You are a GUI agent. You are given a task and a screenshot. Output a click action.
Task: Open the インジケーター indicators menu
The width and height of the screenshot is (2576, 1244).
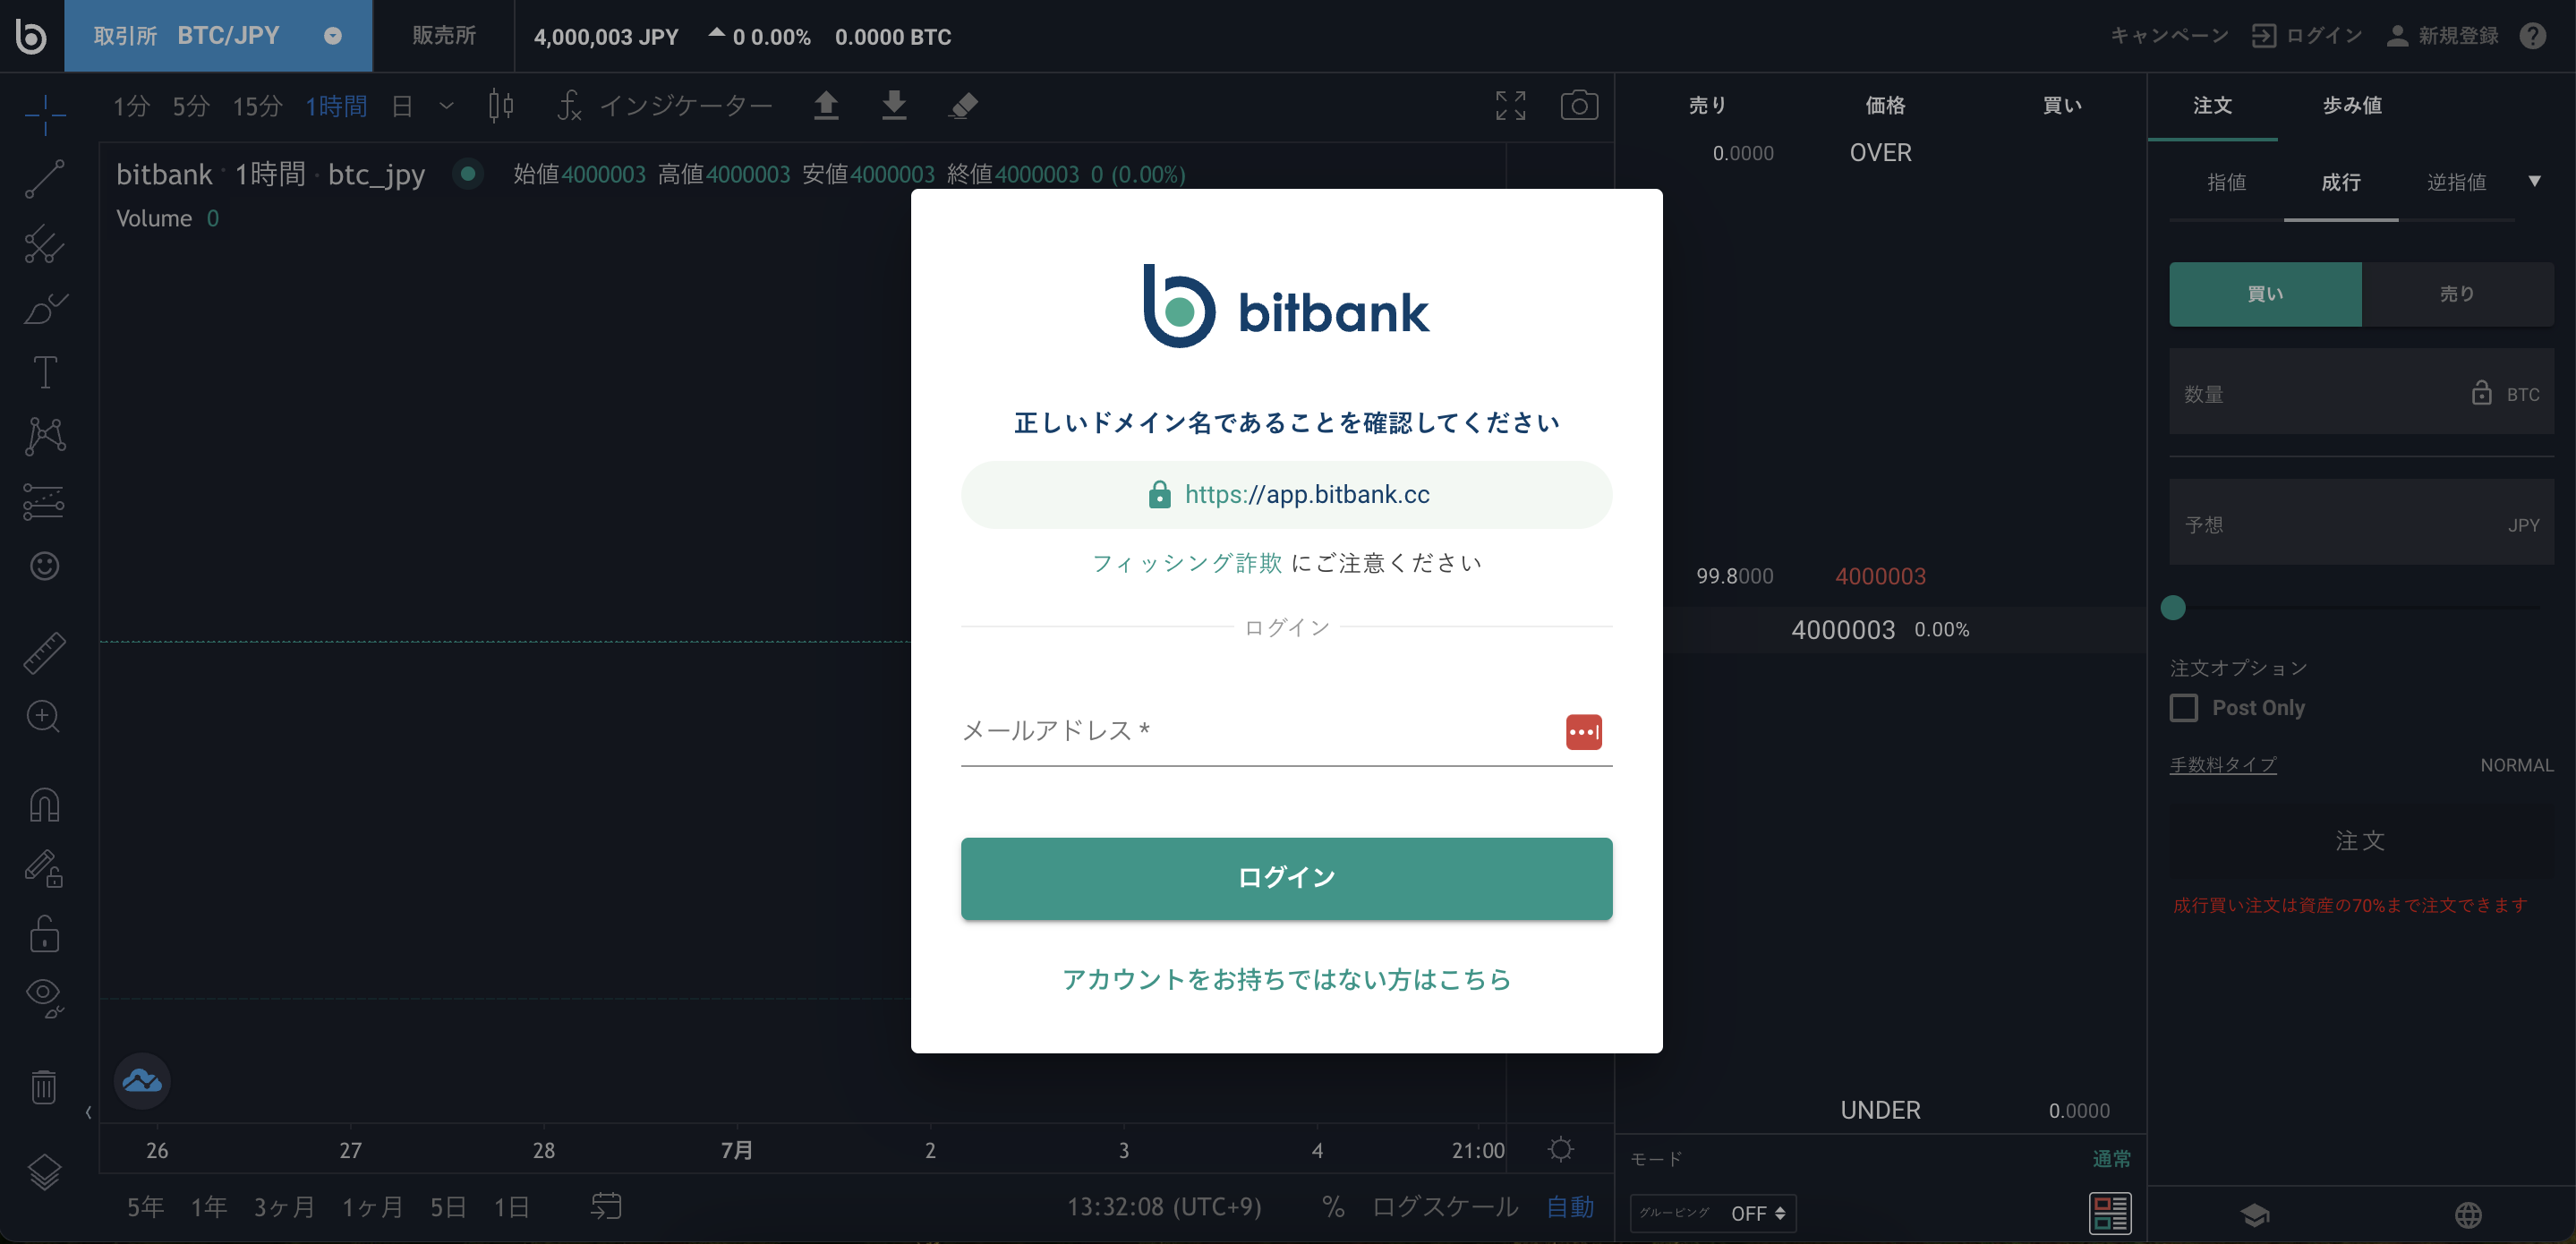pos(665,105)
